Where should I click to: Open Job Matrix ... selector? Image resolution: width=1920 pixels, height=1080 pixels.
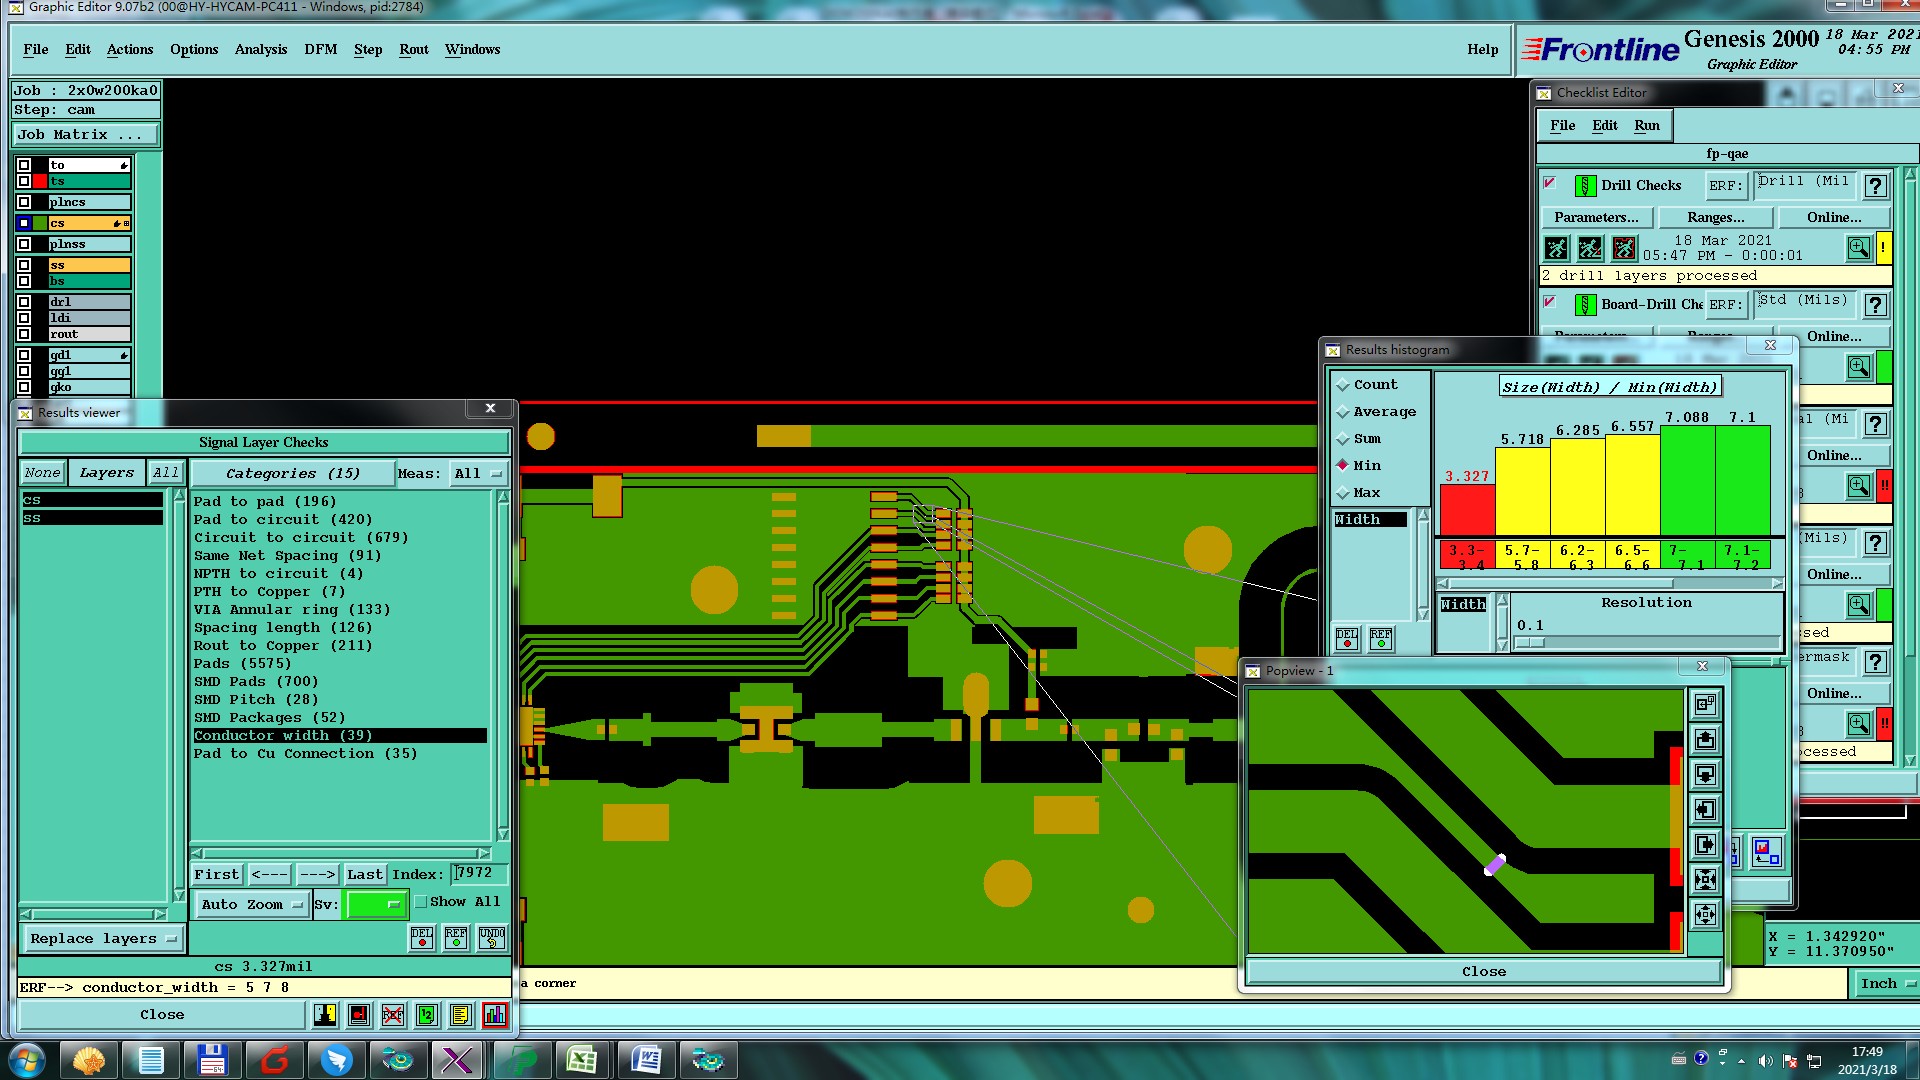coord(86,135)
